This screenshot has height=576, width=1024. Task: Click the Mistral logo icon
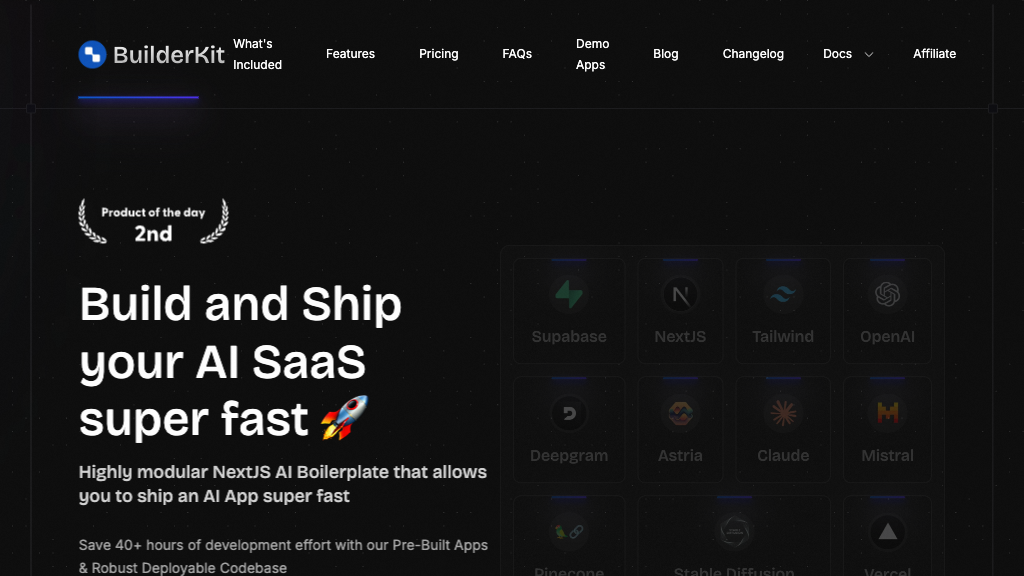tap(887, 413)
